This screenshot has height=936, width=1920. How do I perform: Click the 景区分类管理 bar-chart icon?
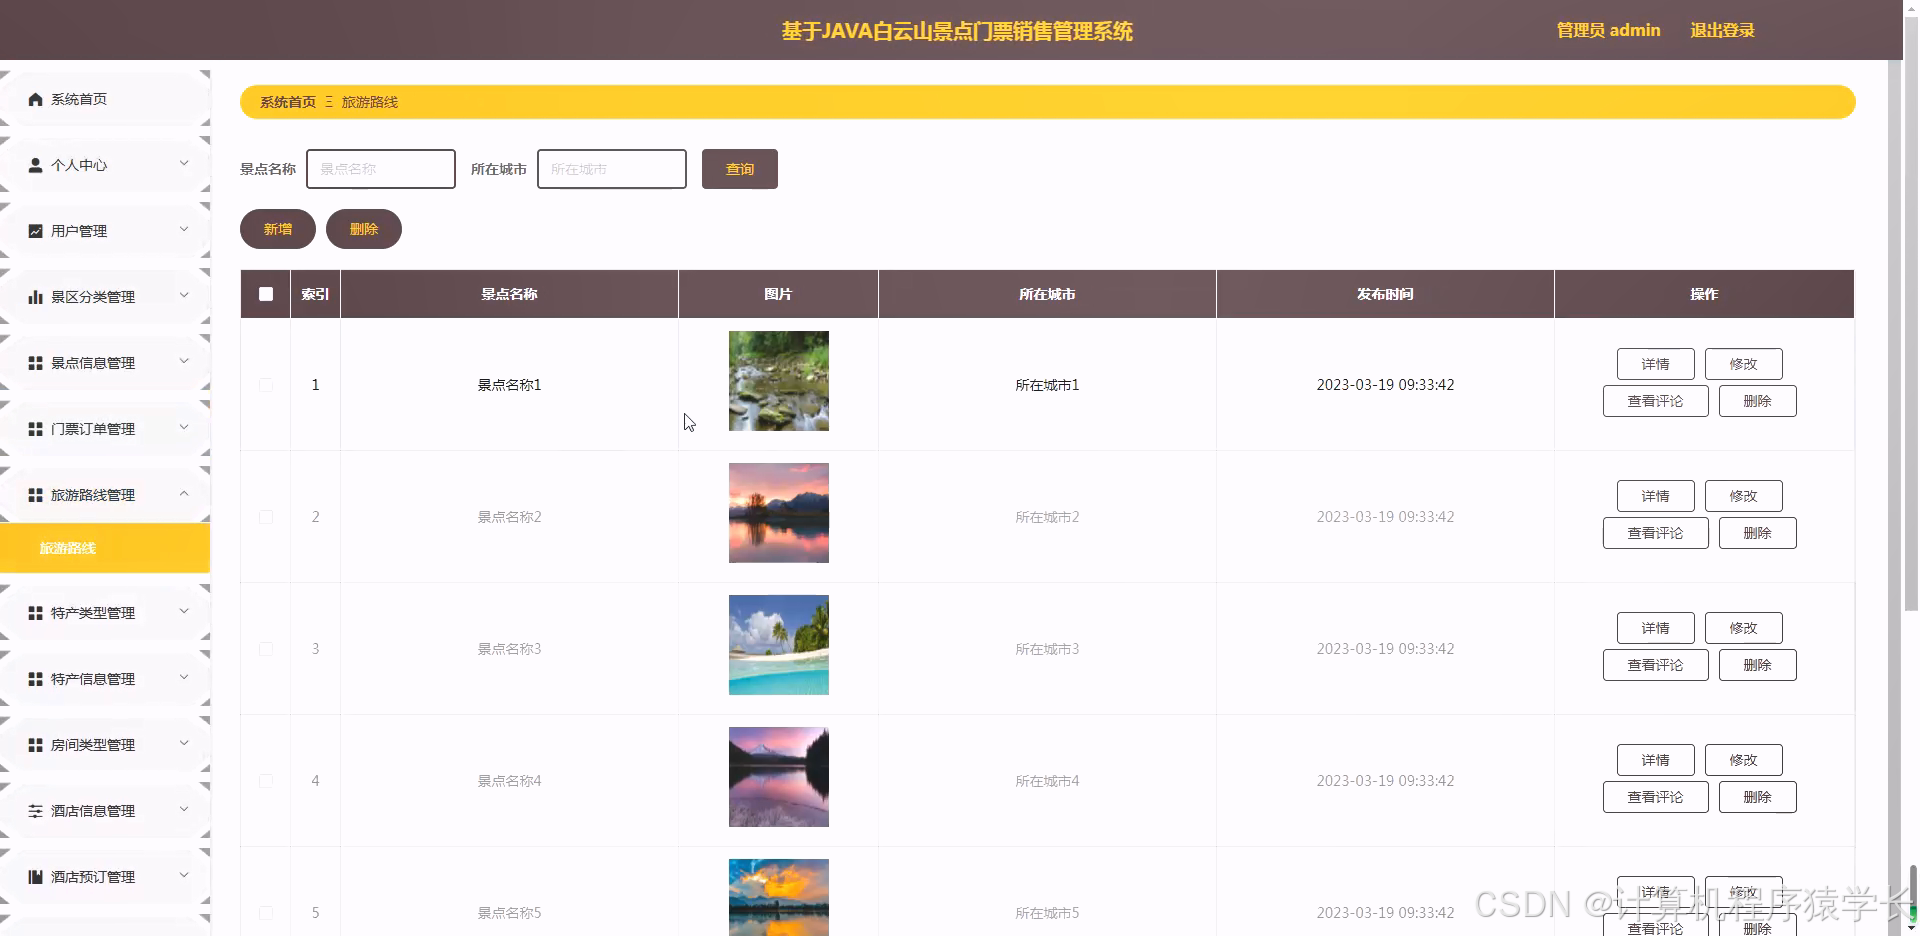point(35,295)
